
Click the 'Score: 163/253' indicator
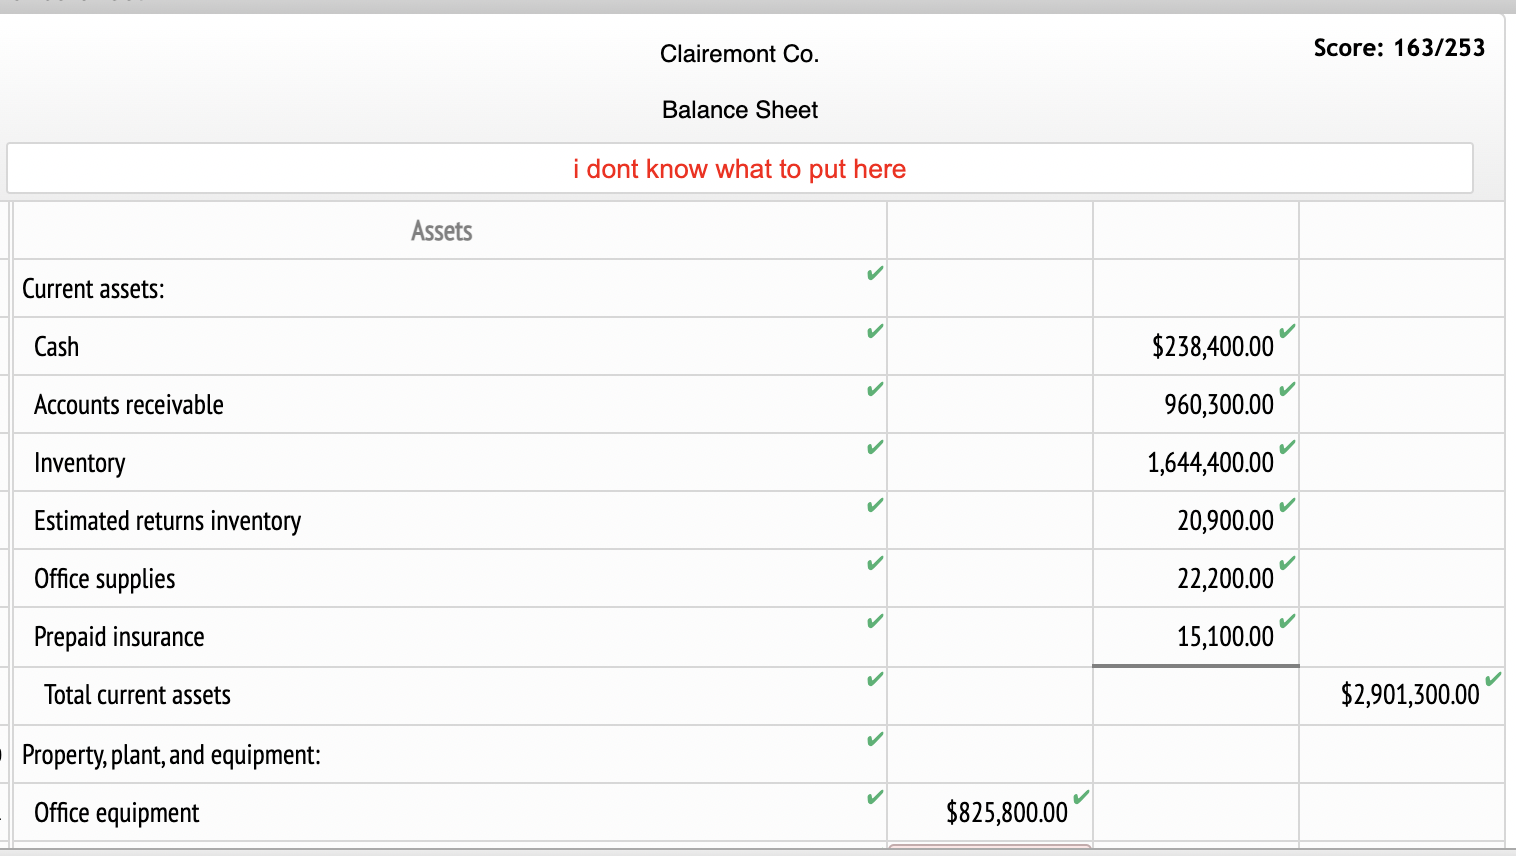[x=1399, y=47]
